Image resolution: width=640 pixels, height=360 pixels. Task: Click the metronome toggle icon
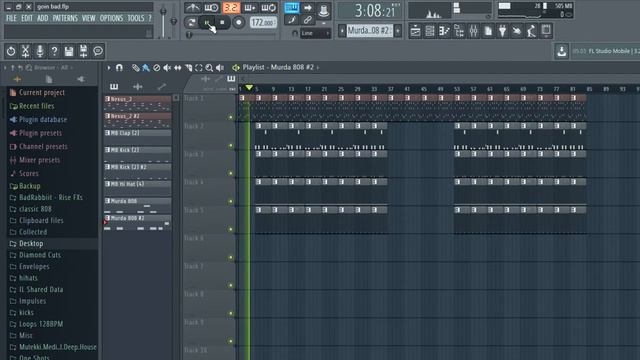pyautogui.click(x=192, y=7)
